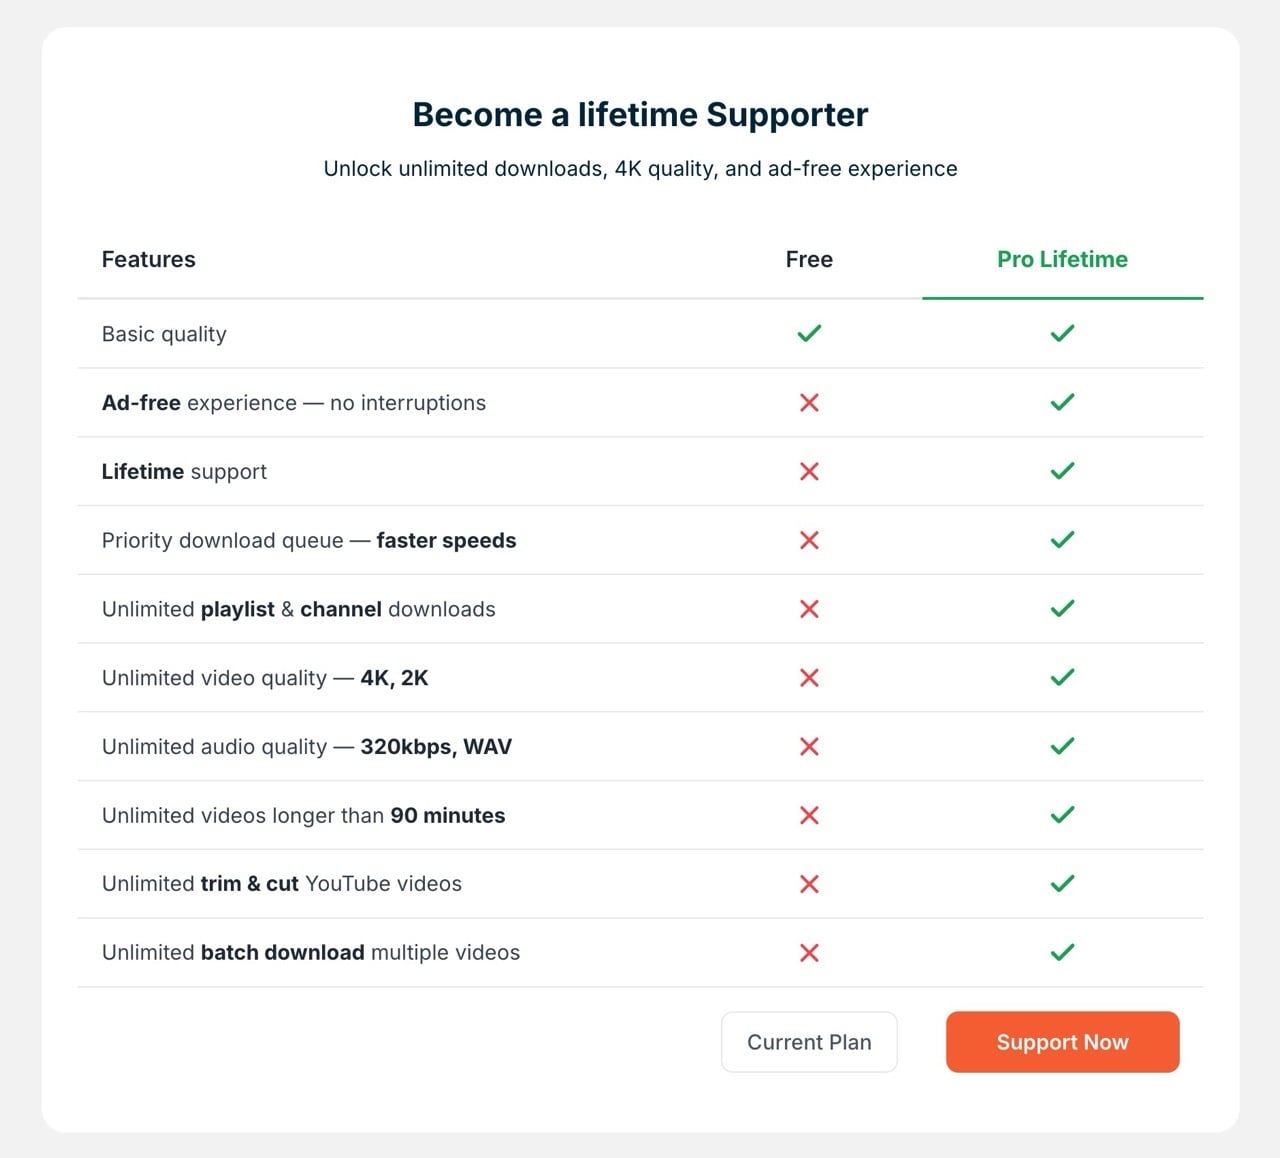This screenshot has width=1280, height=1158.
Task: Click the red X for Free Priority download queue
Action: 809,540
